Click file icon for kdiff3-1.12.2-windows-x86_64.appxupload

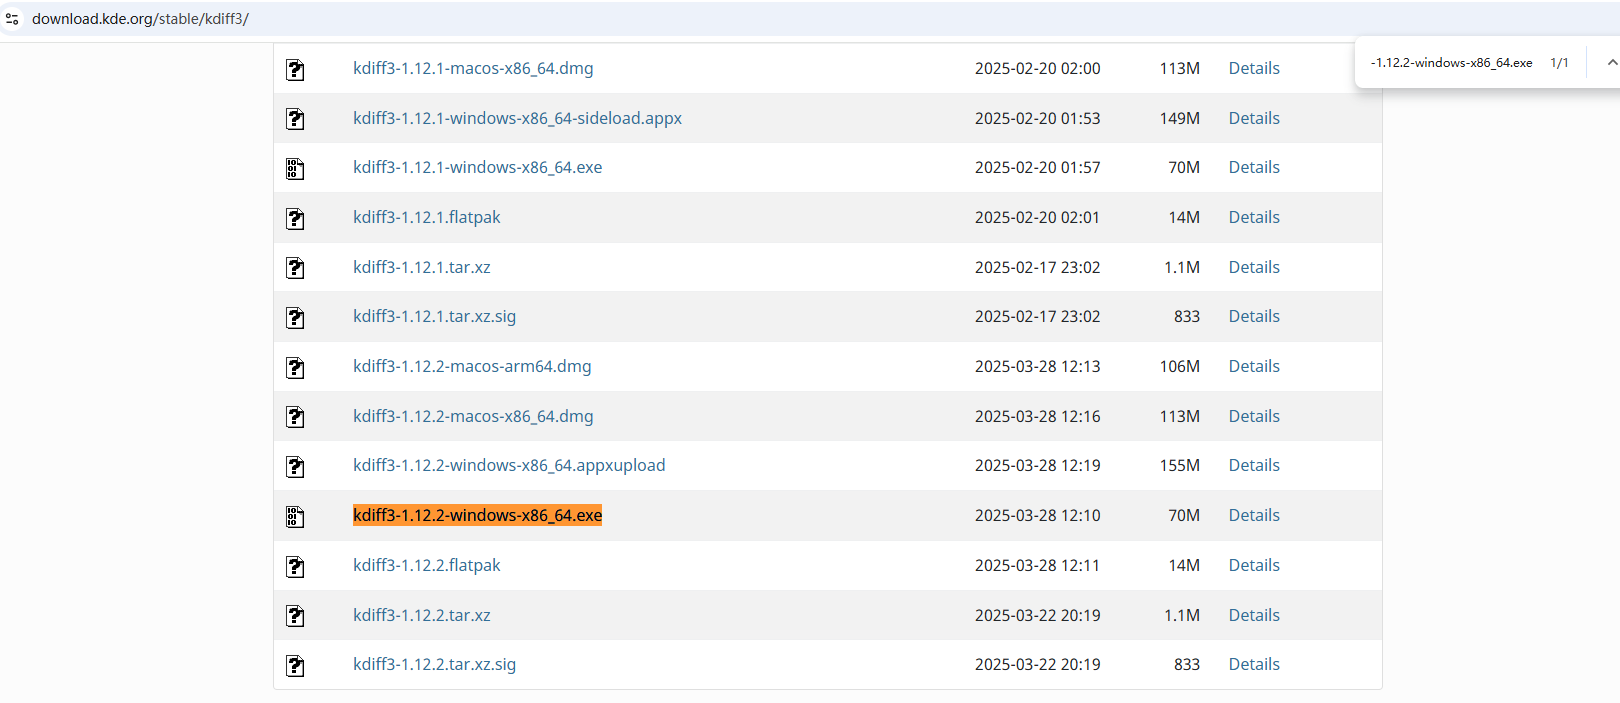click(295, 467)
